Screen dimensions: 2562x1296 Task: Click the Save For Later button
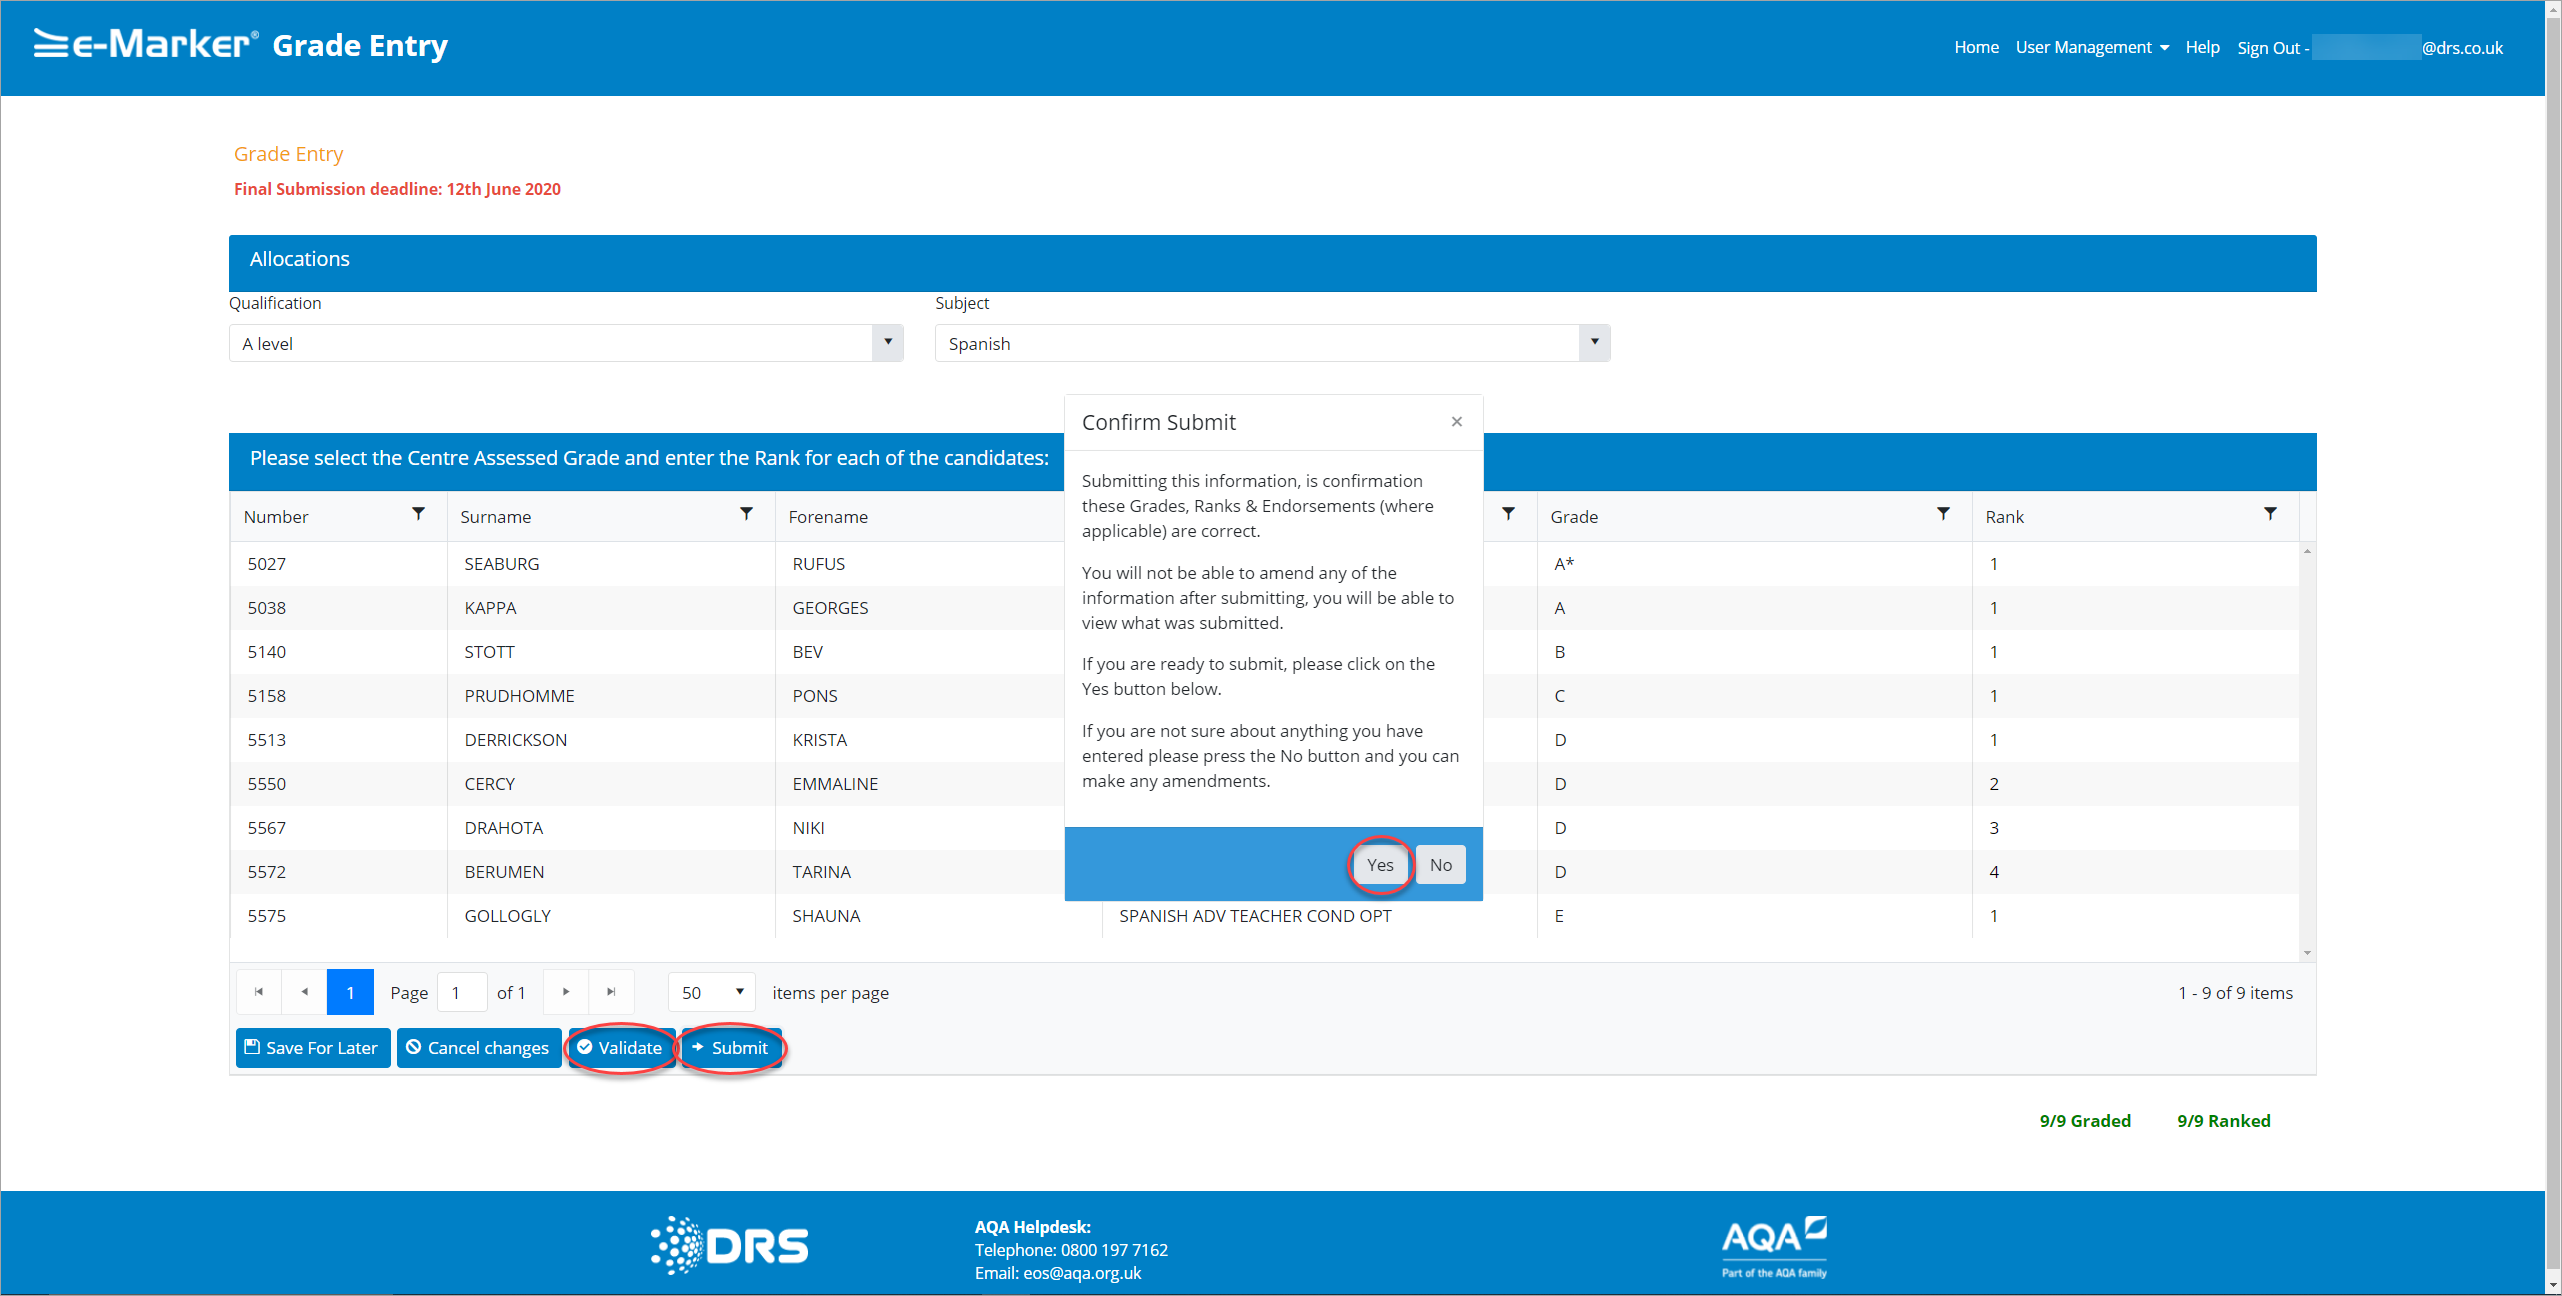tap(313, 1048)
